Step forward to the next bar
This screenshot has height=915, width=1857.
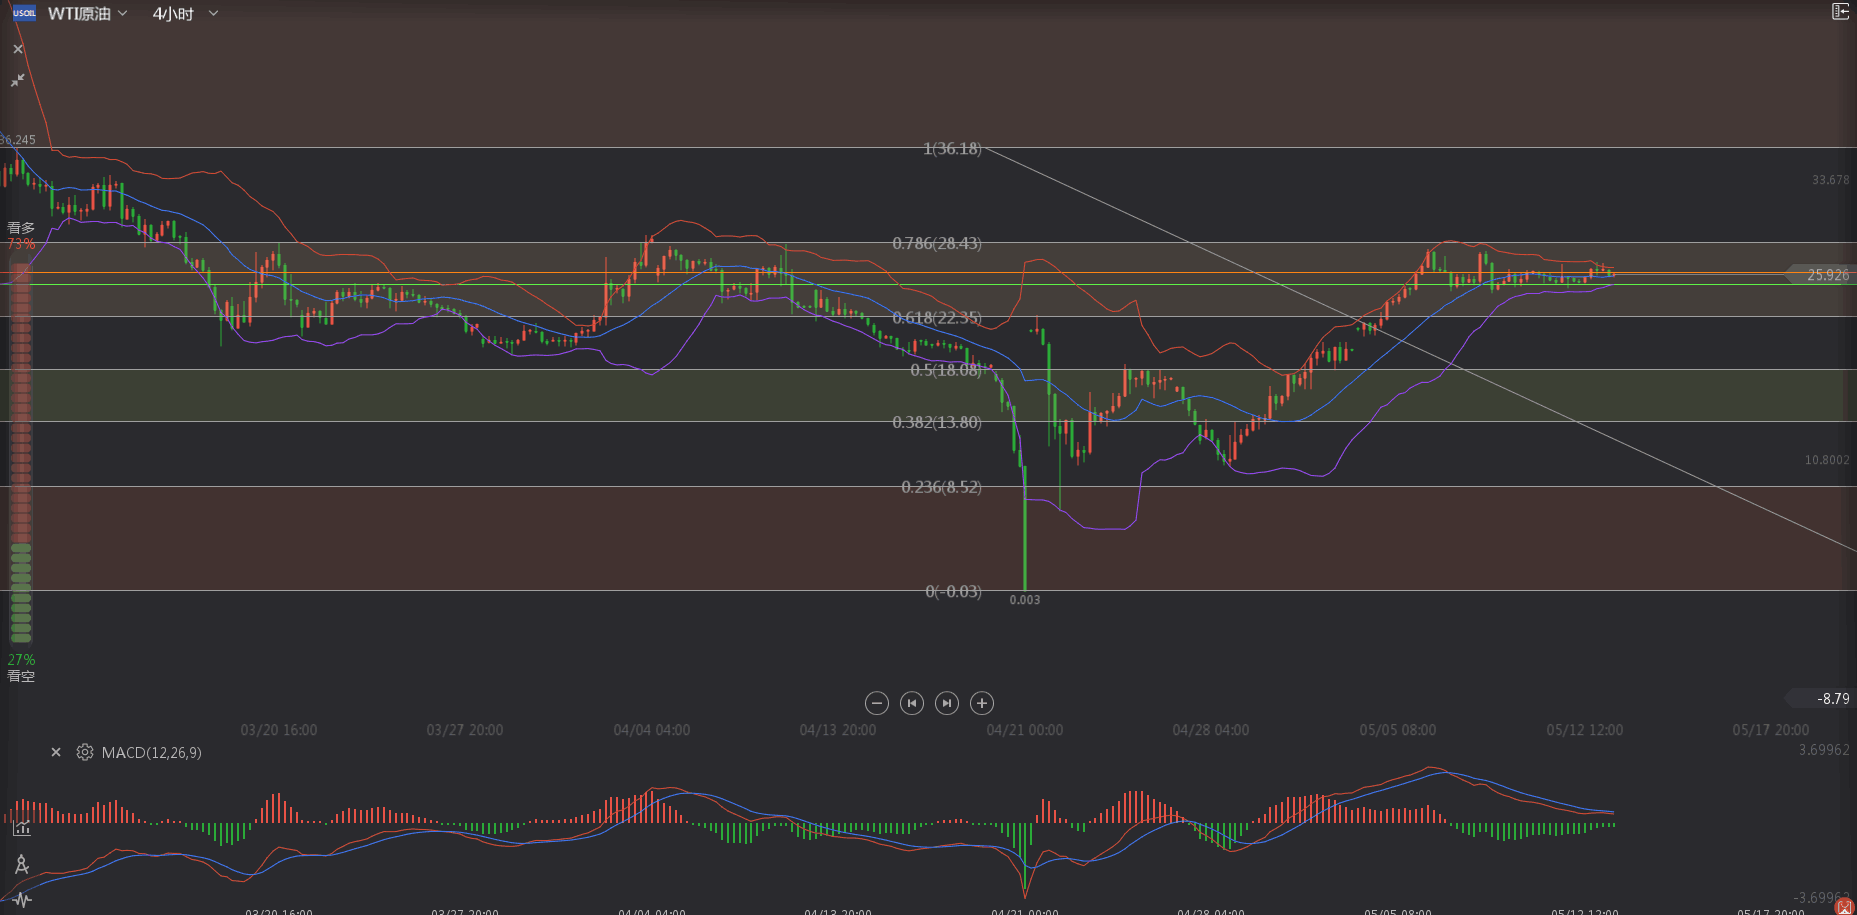(947, 703)
